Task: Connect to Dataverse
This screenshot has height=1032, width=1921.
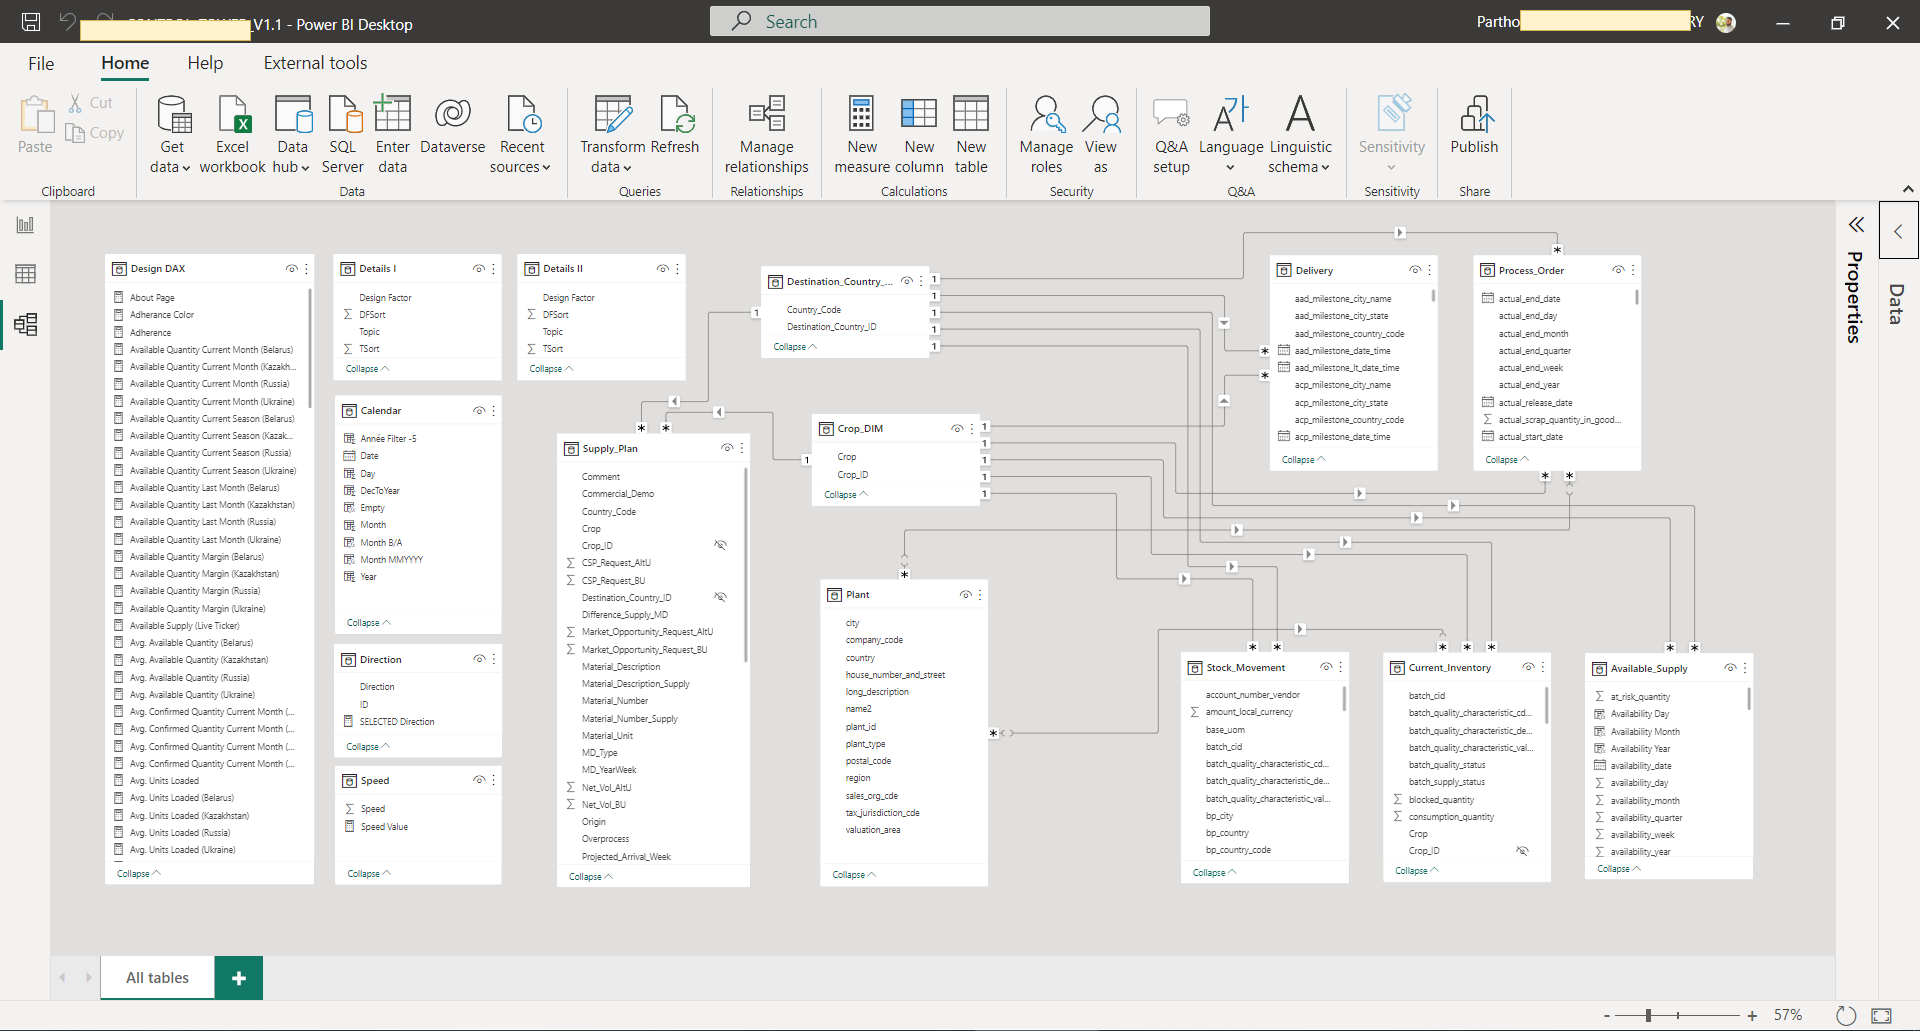Action: tap(452, 125)
